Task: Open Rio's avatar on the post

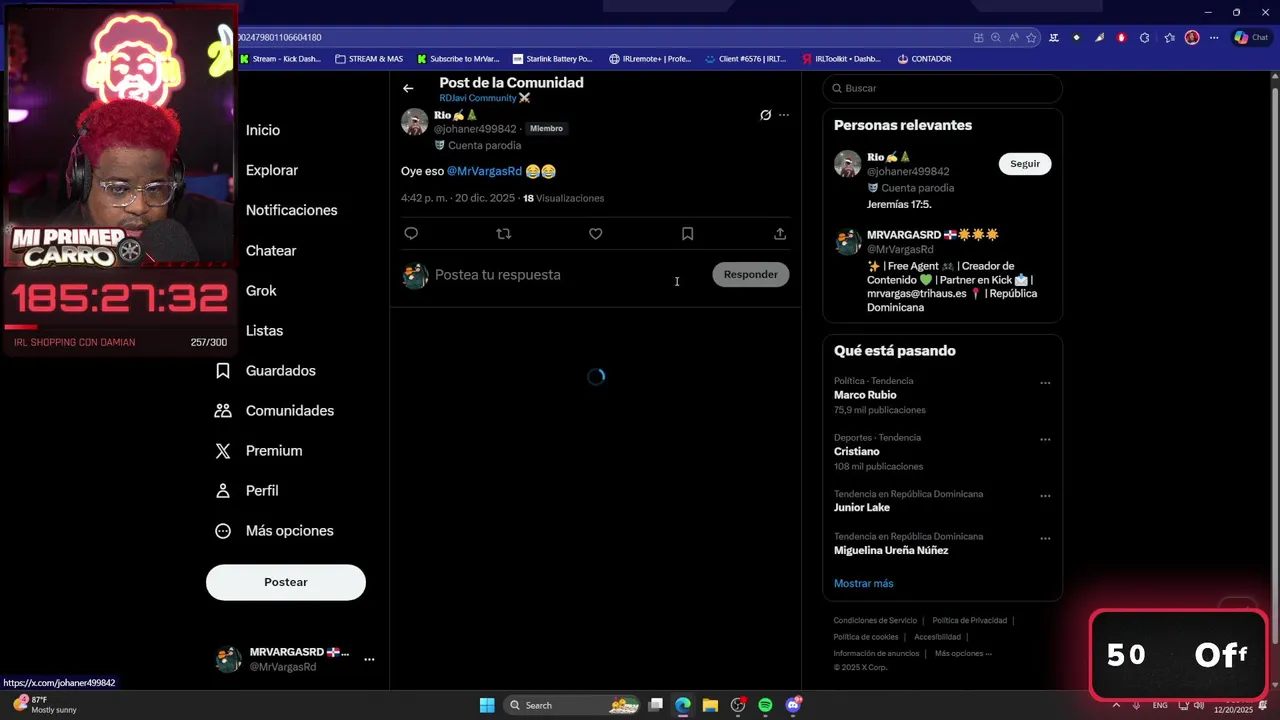Action: 415,122
